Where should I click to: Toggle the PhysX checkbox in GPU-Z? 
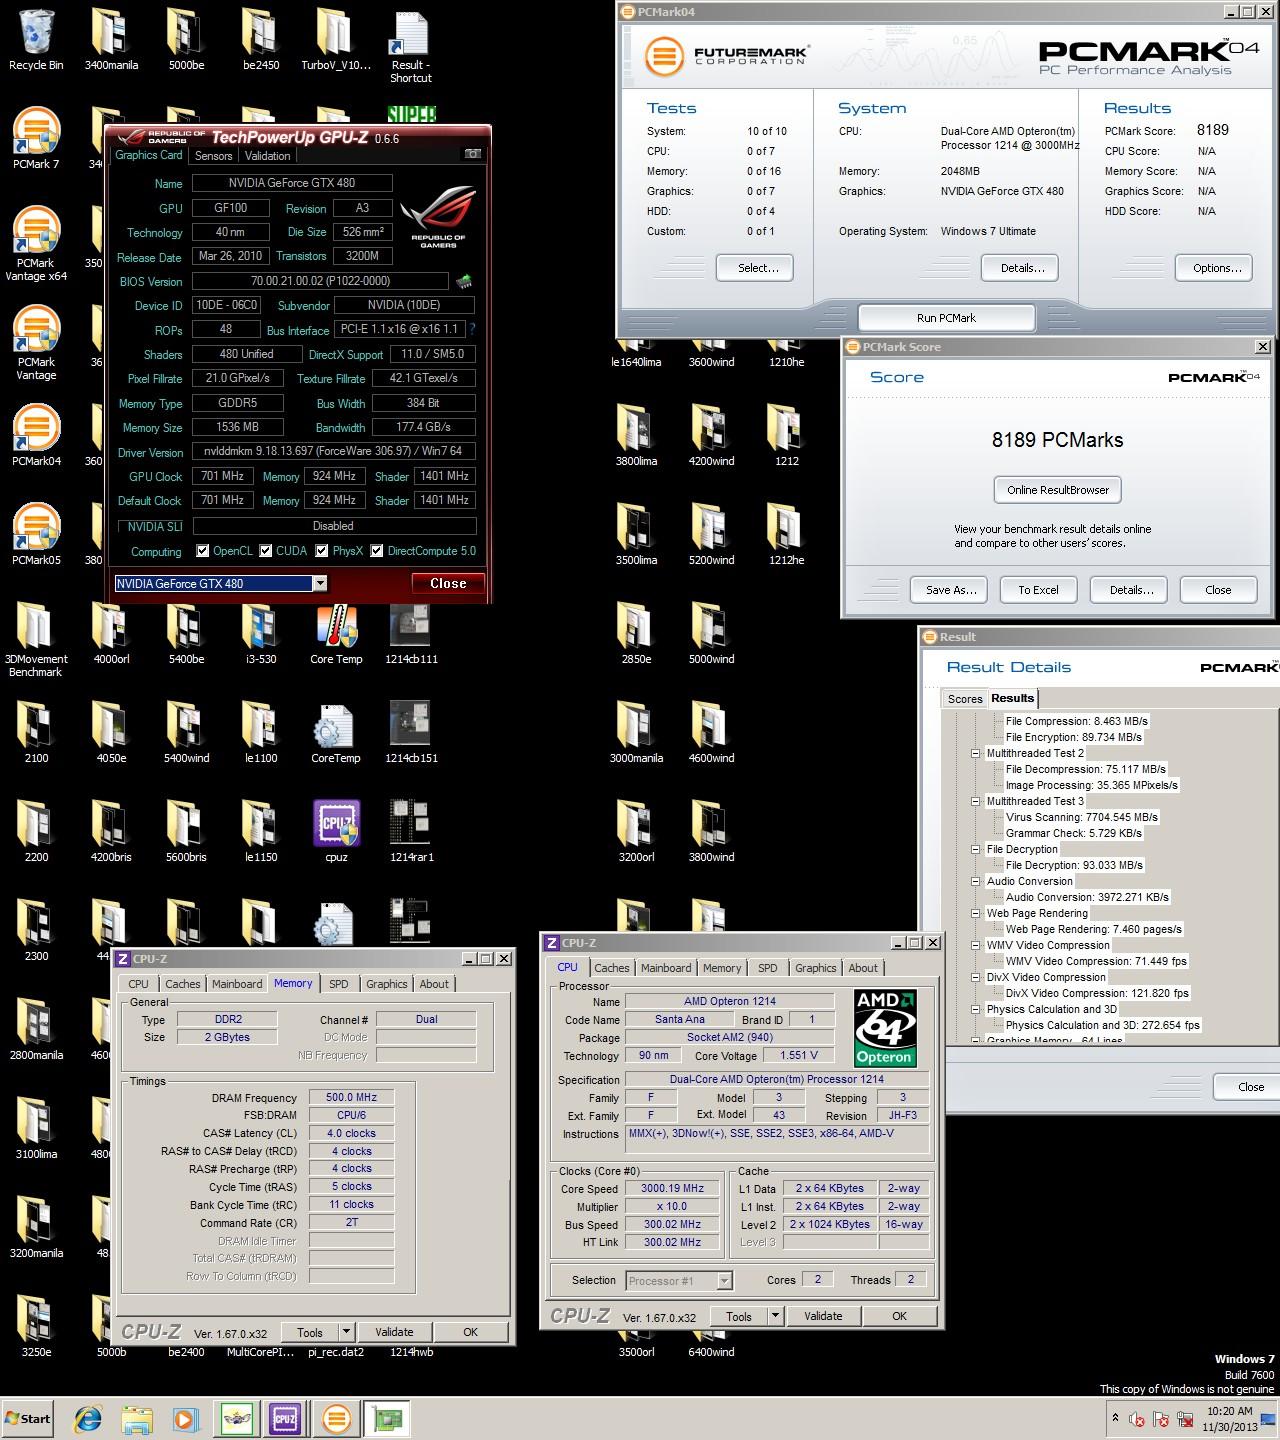coord(322,551)
